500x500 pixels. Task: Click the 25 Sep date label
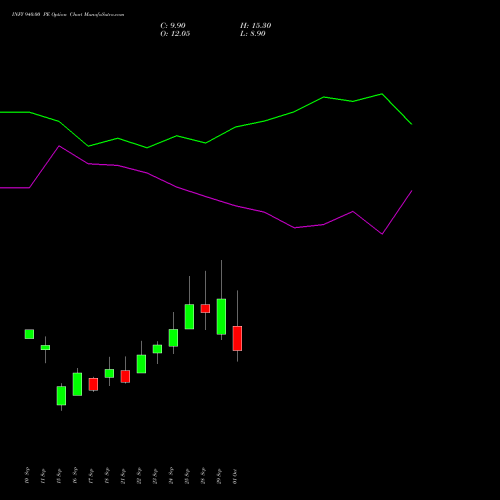coord(187,475)
